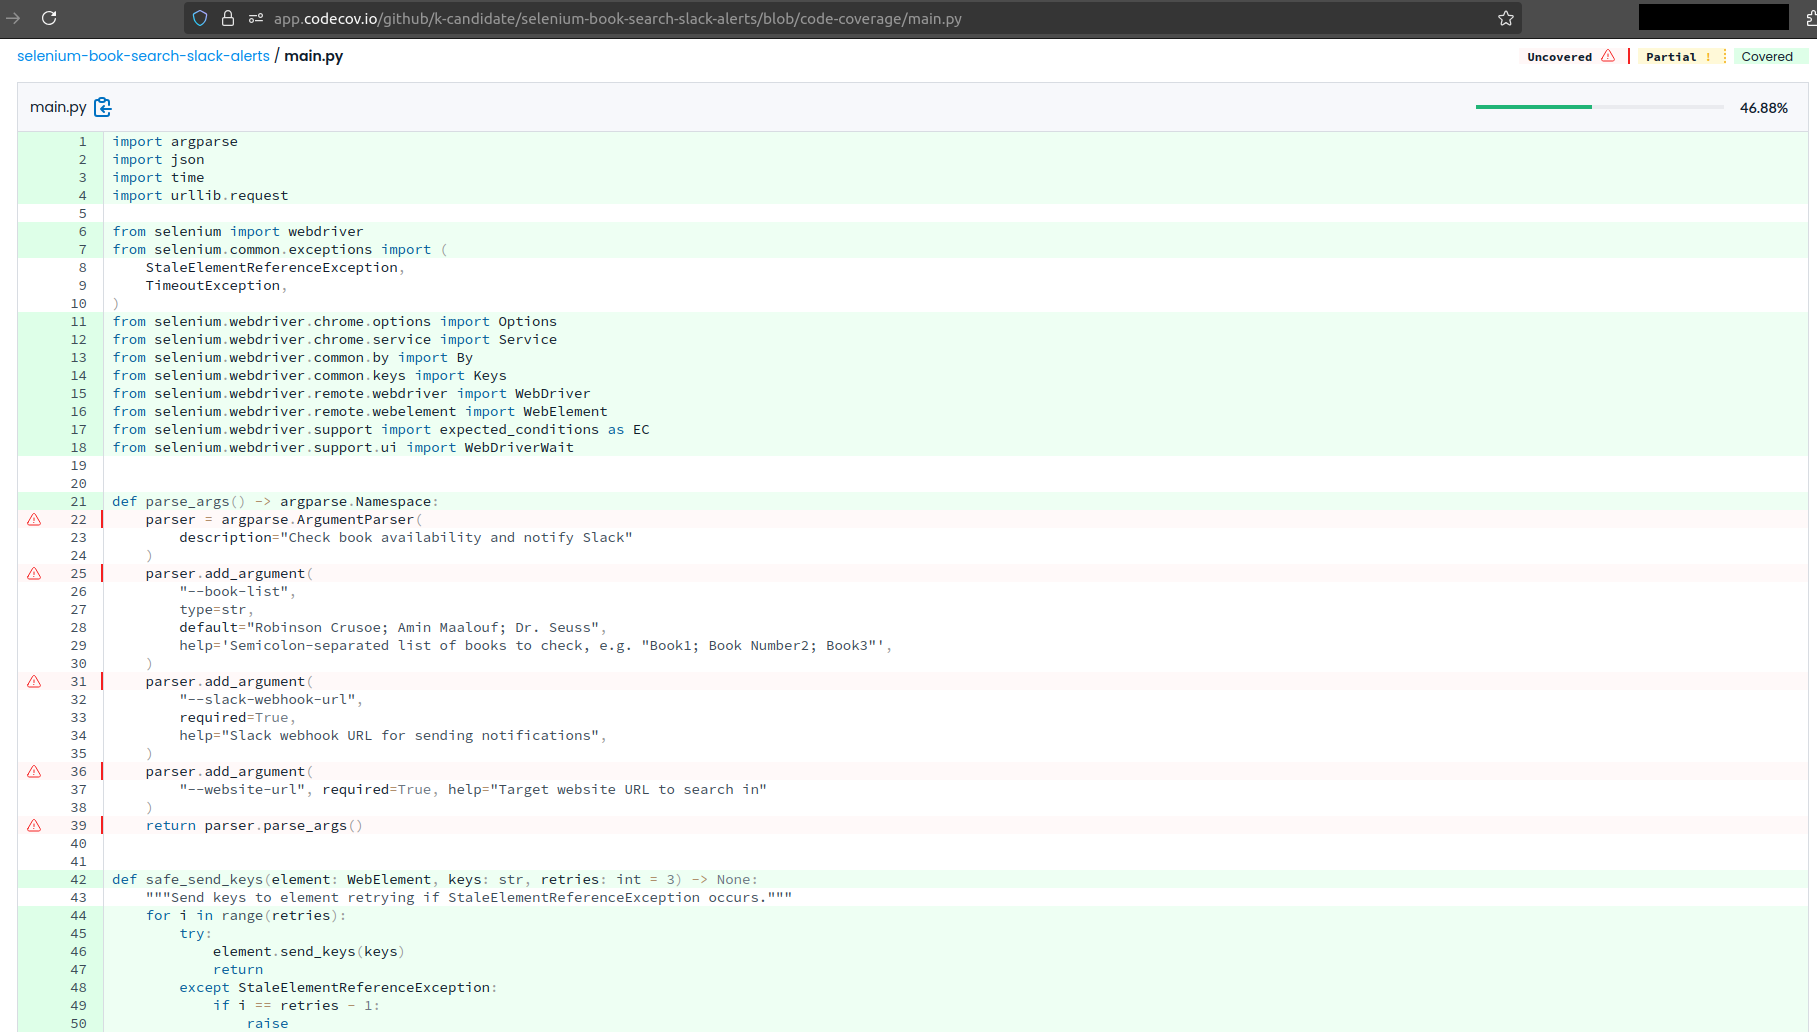
Task: Select line number 22
Action: 79,520
